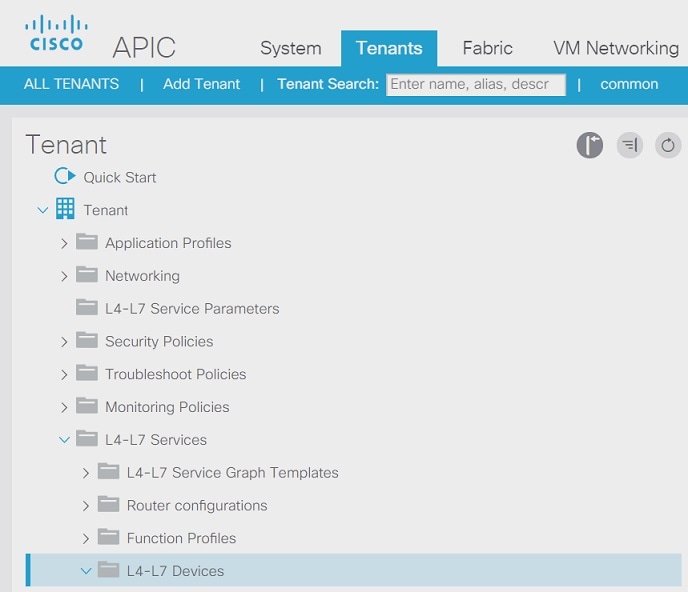This screenshot has width=688, height=592.
Task: Focus the Tenant Search input field
Action: coord(476,84)
